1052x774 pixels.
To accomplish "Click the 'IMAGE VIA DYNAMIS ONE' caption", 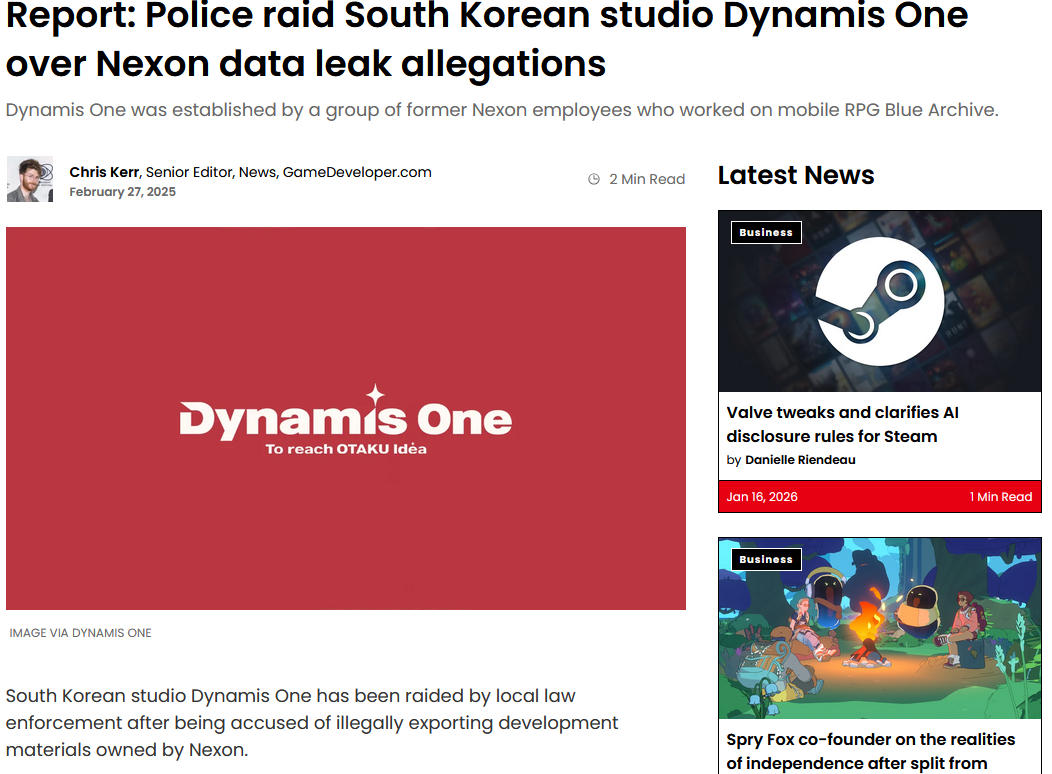I will (81, 633).
